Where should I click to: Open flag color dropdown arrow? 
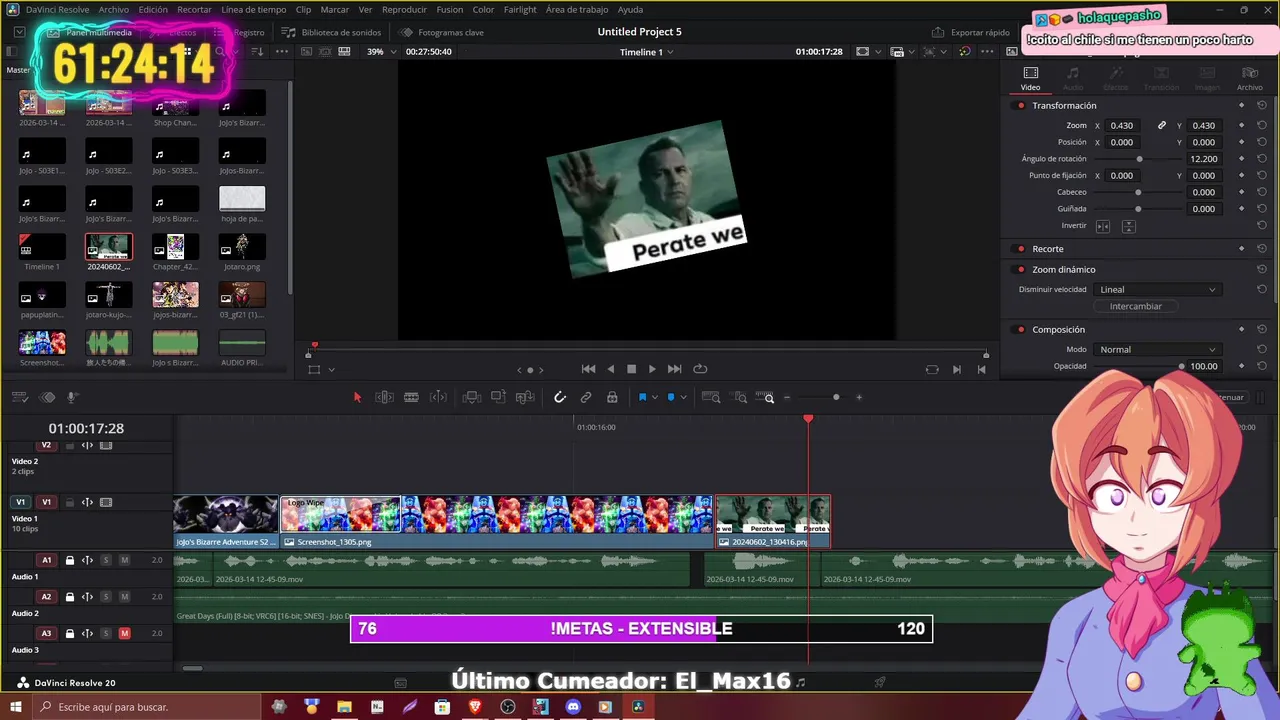pos(654,397)
